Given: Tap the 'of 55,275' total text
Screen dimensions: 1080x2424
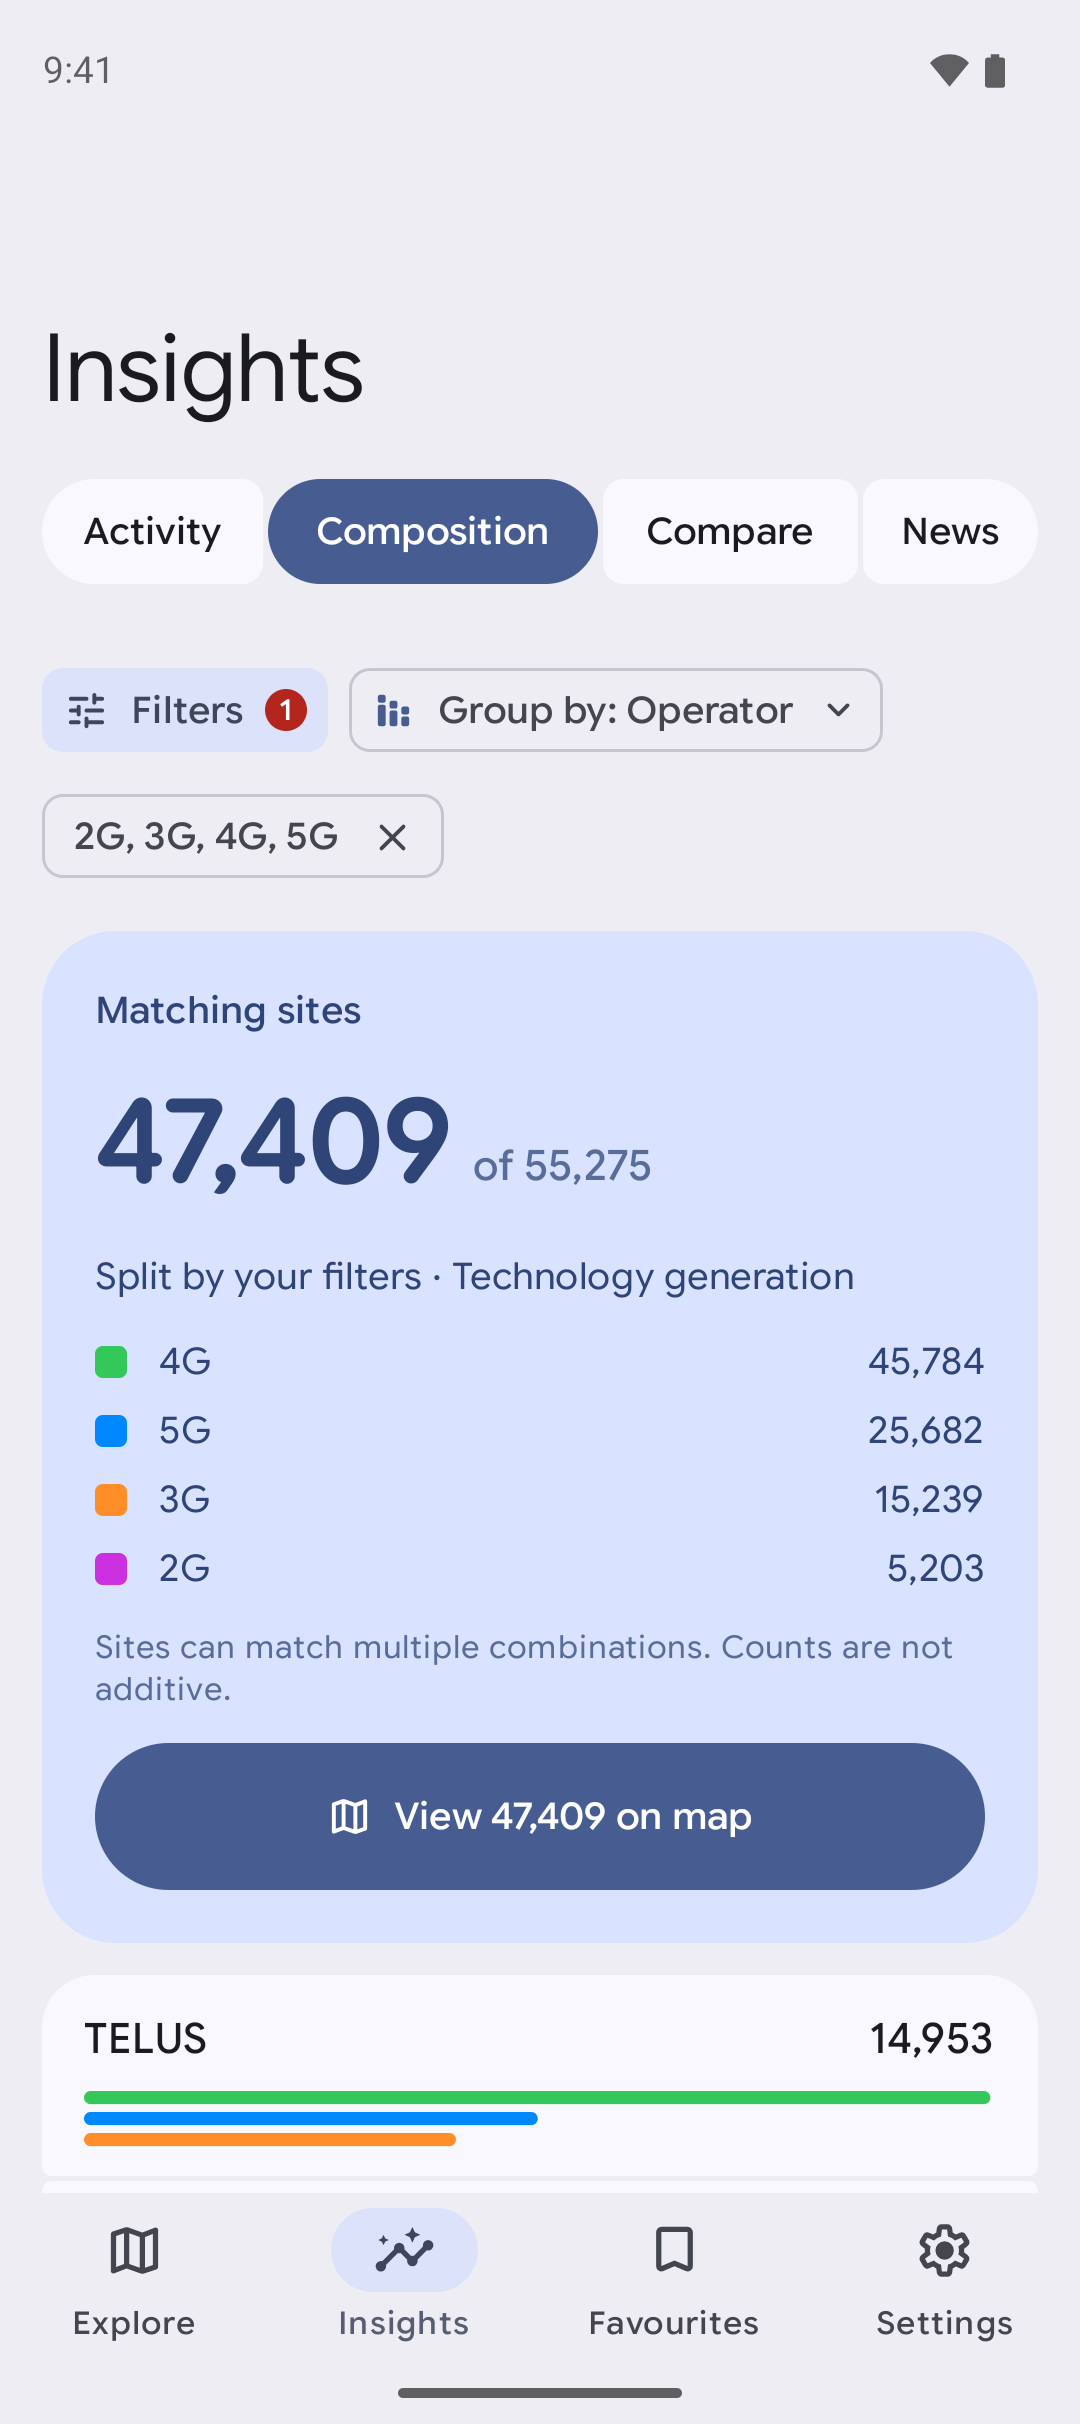Looking at the screenshot, I should (562, 1166).
